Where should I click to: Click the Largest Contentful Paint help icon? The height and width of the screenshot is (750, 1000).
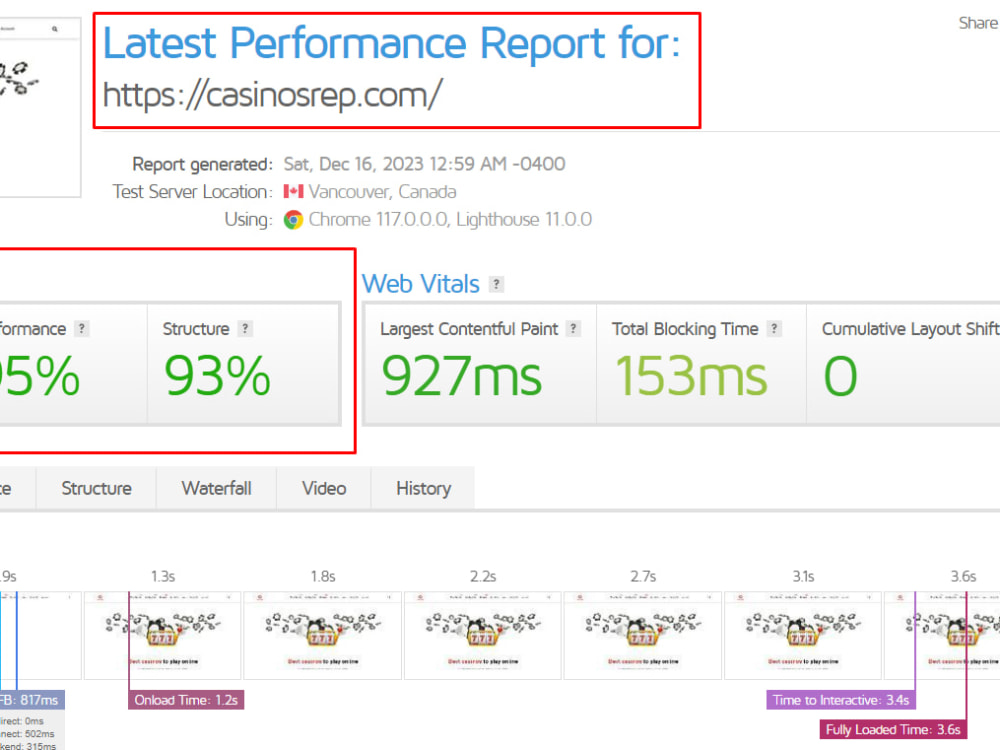(573, 328)
